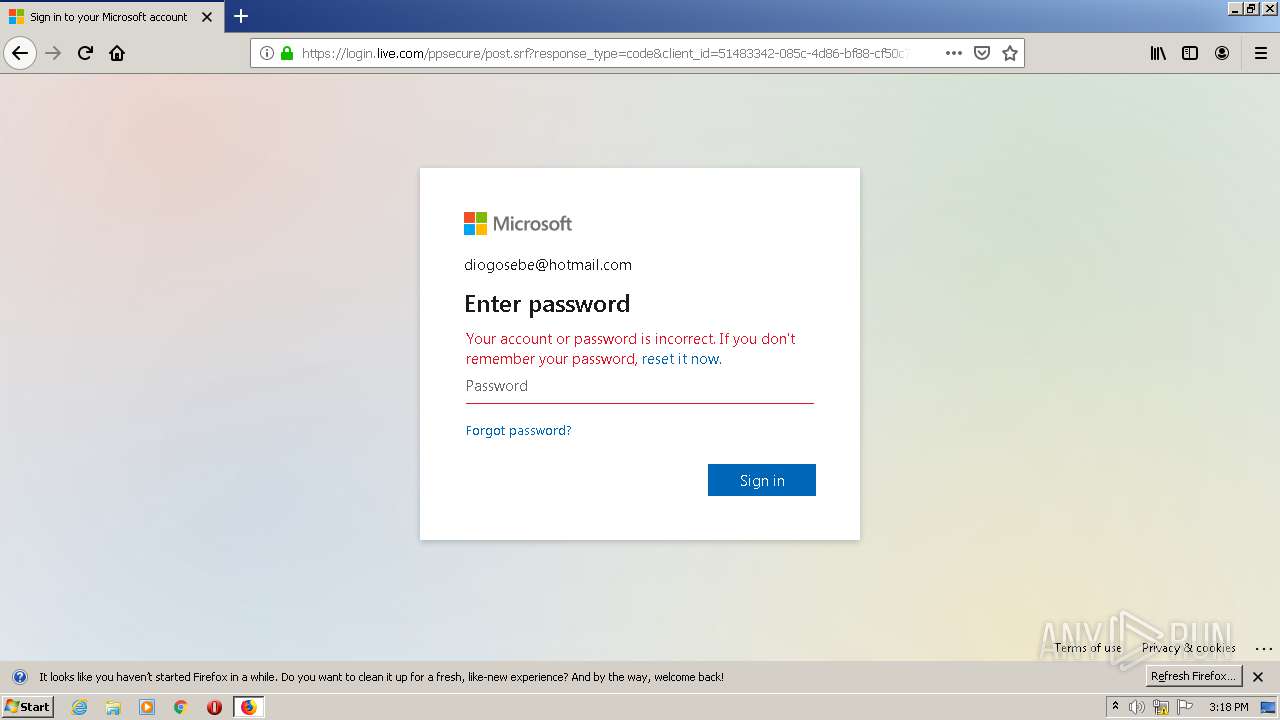
Task: Restore down the Firefox window
Action: [1251, 8]
